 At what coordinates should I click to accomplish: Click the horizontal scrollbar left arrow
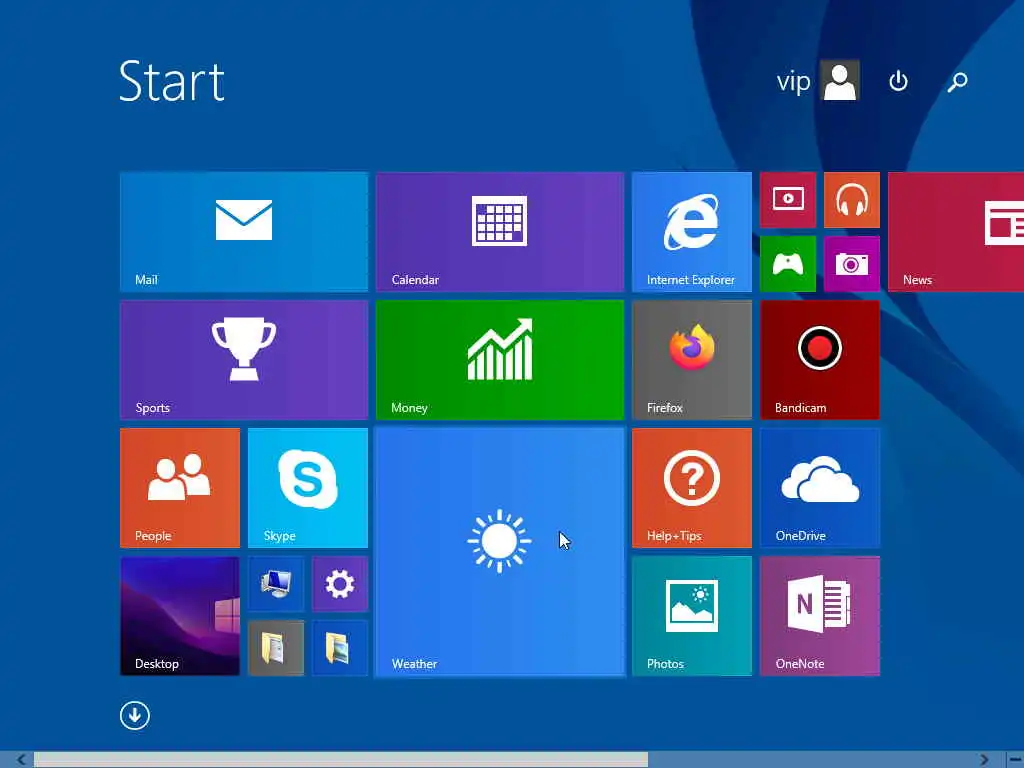[20, 760]
